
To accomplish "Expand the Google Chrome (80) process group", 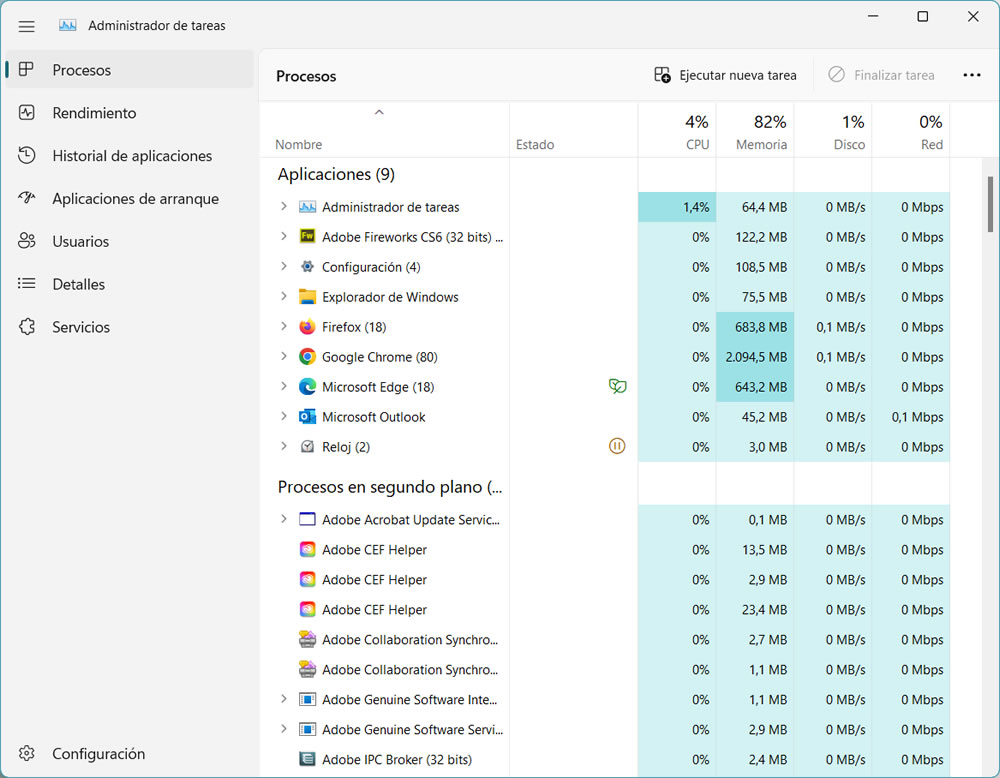I will 284,356.
